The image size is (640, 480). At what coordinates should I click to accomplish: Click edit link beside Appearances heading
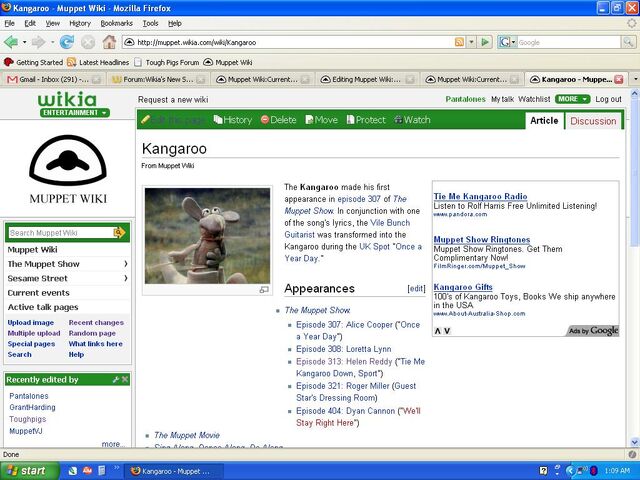tap(416, 289)
